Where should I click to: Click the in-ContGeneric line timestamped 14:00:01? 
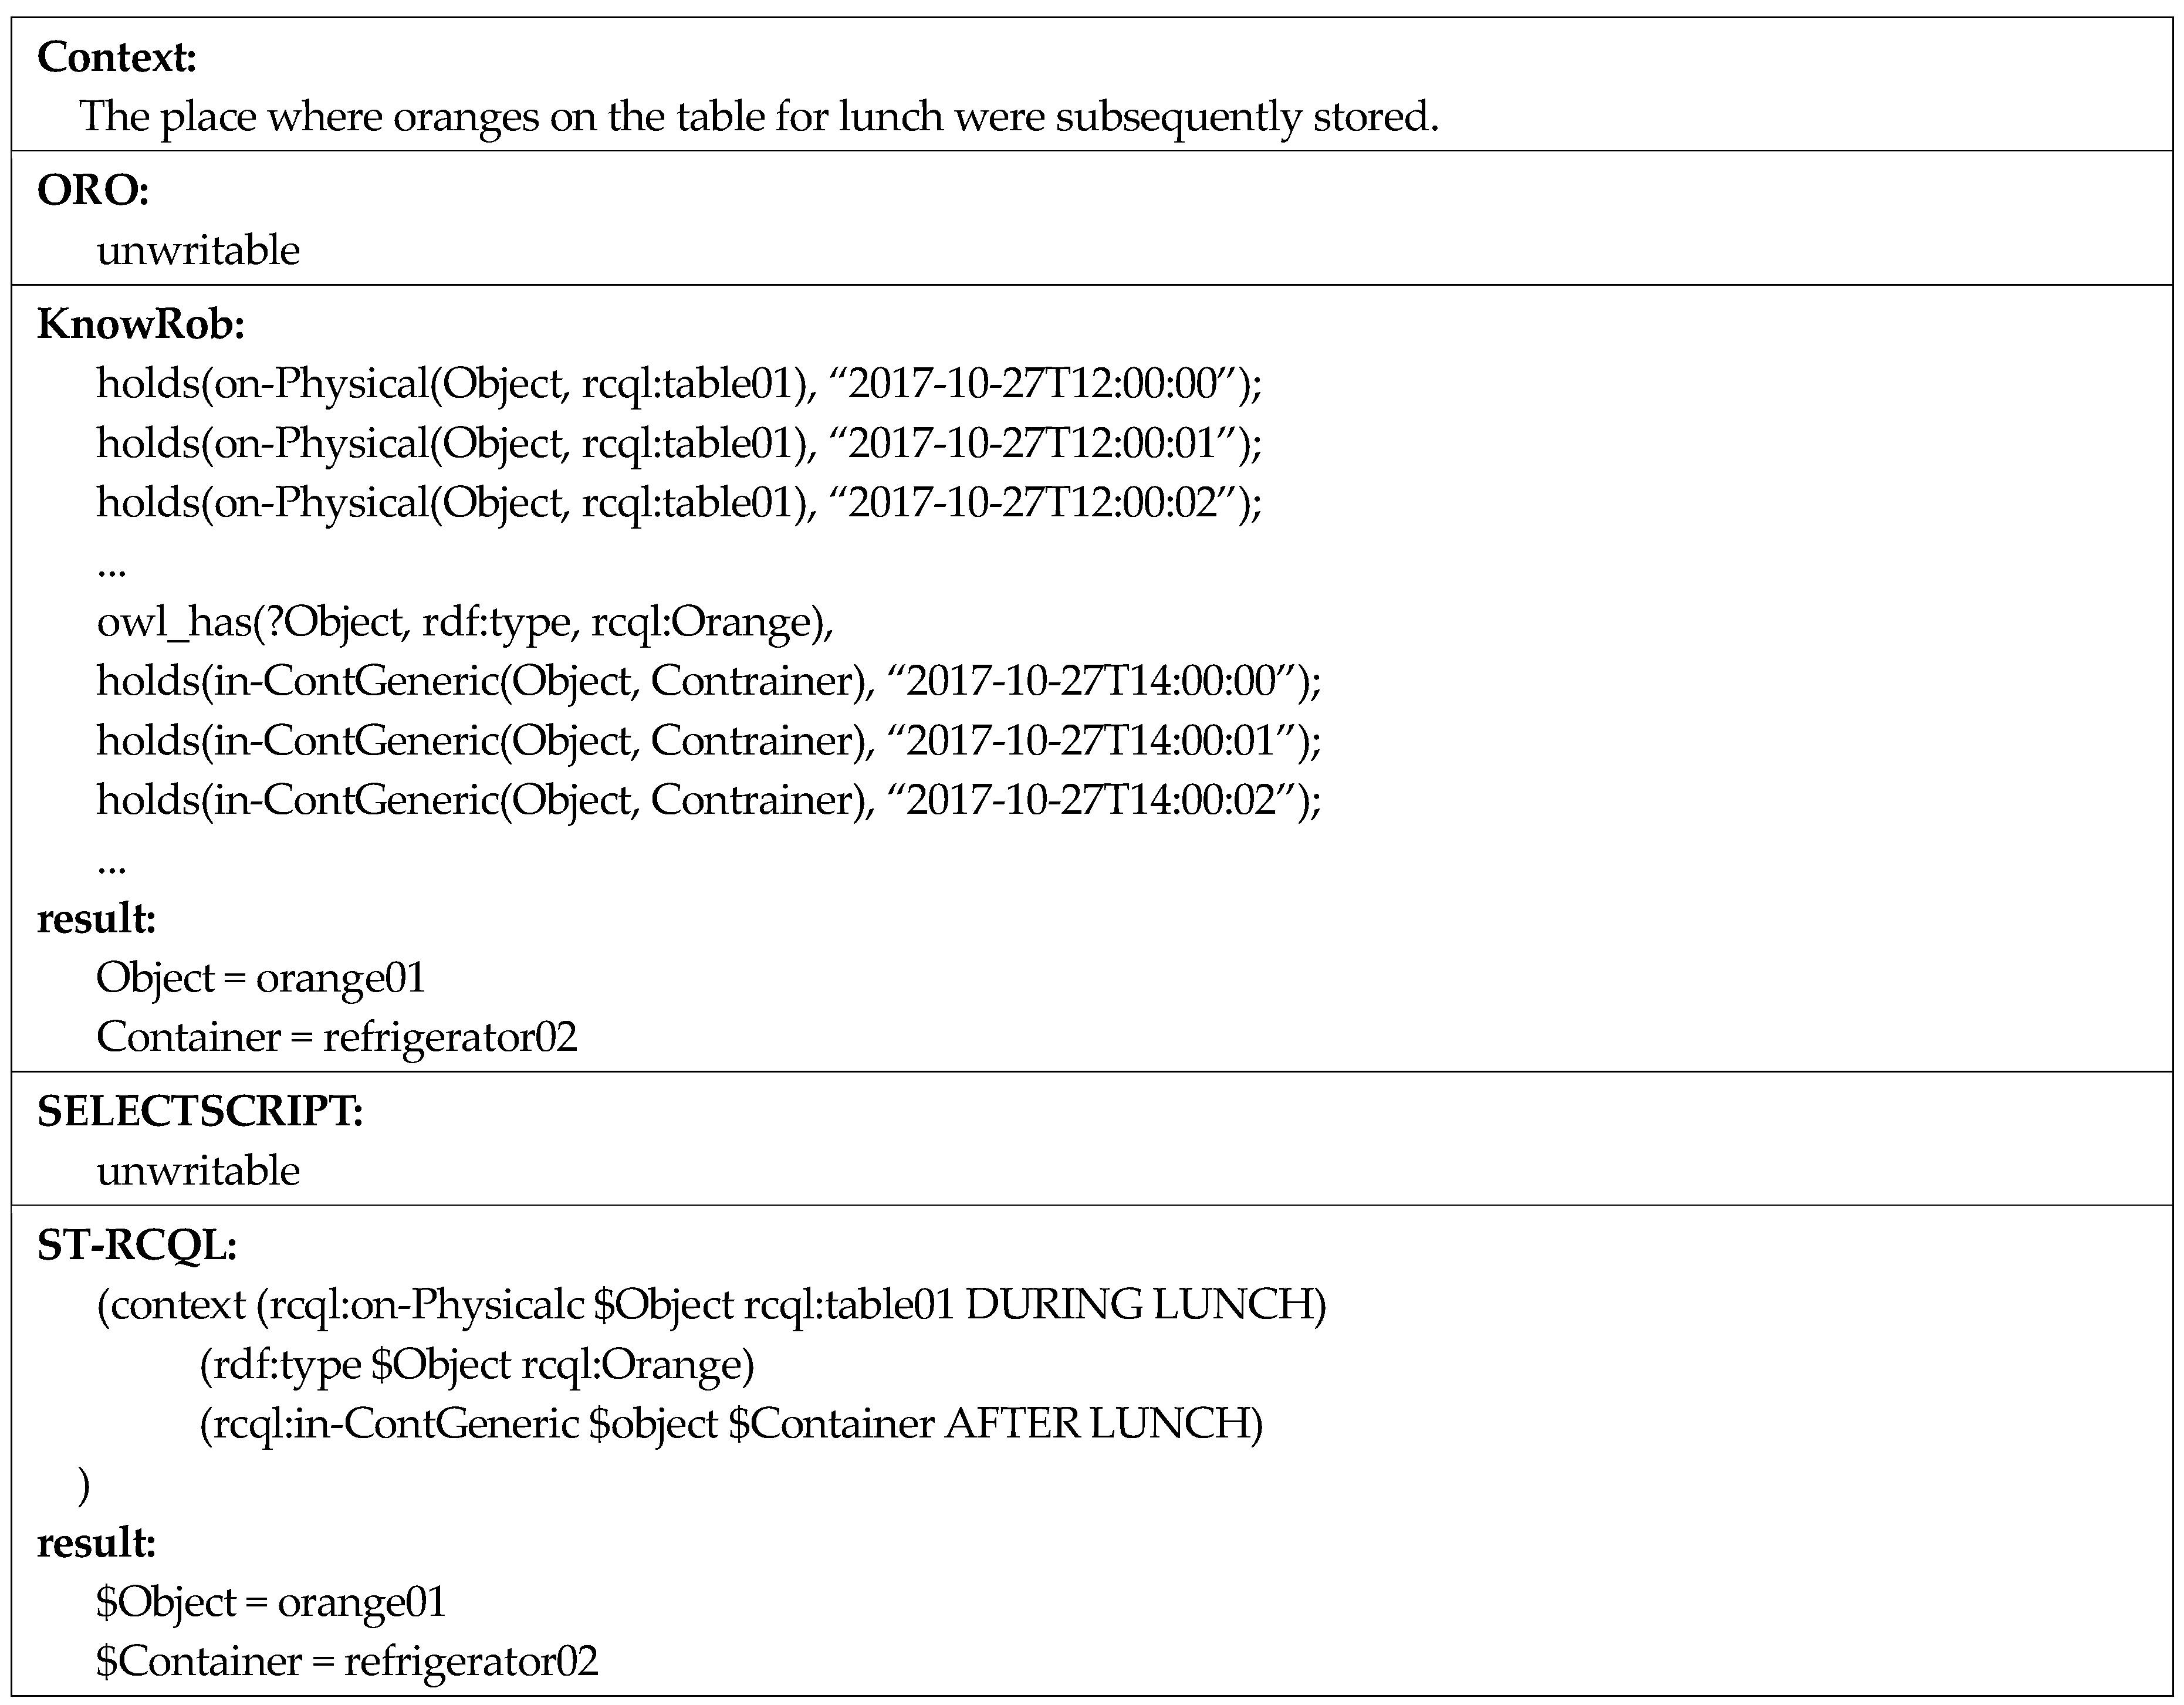708,741
